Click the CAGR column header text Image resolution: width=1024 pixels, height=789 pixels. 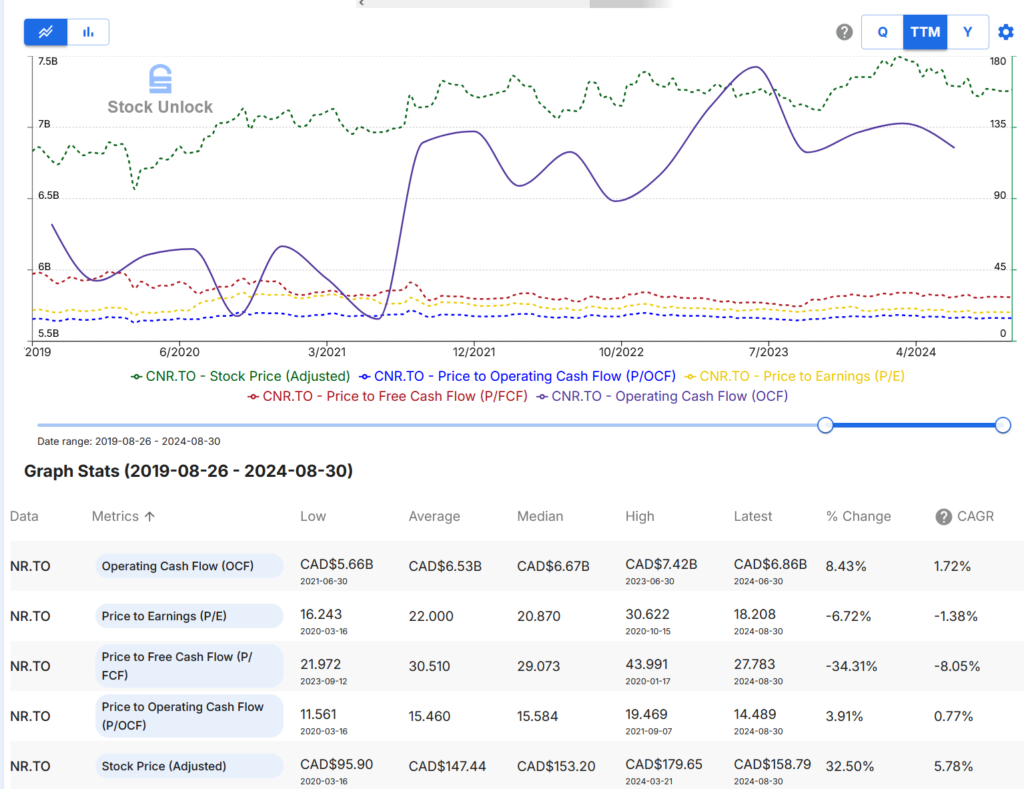[x=975, y=516]
